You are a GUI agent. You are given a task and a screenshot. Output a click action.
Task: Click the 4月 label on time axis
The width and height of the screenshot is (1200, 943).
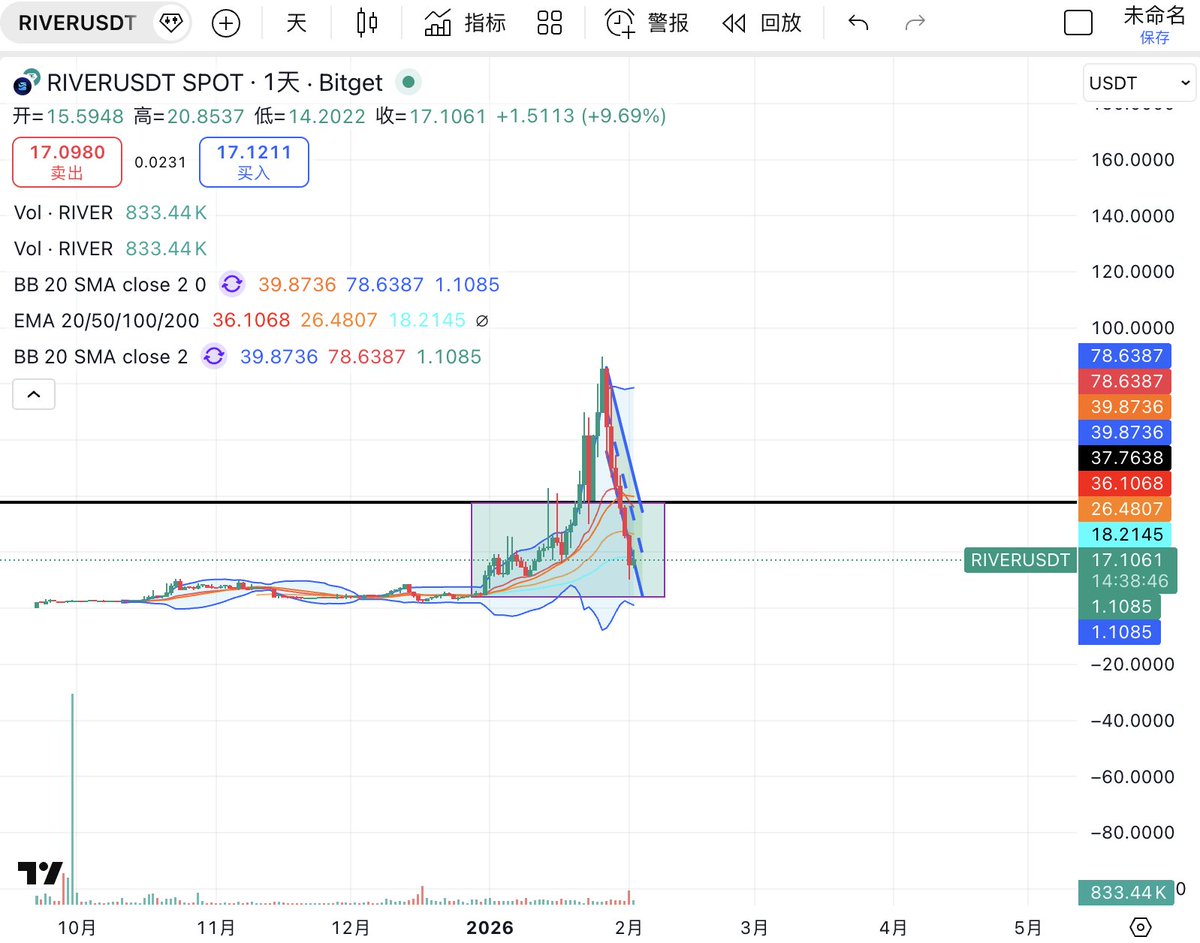[x=894, y=926]
